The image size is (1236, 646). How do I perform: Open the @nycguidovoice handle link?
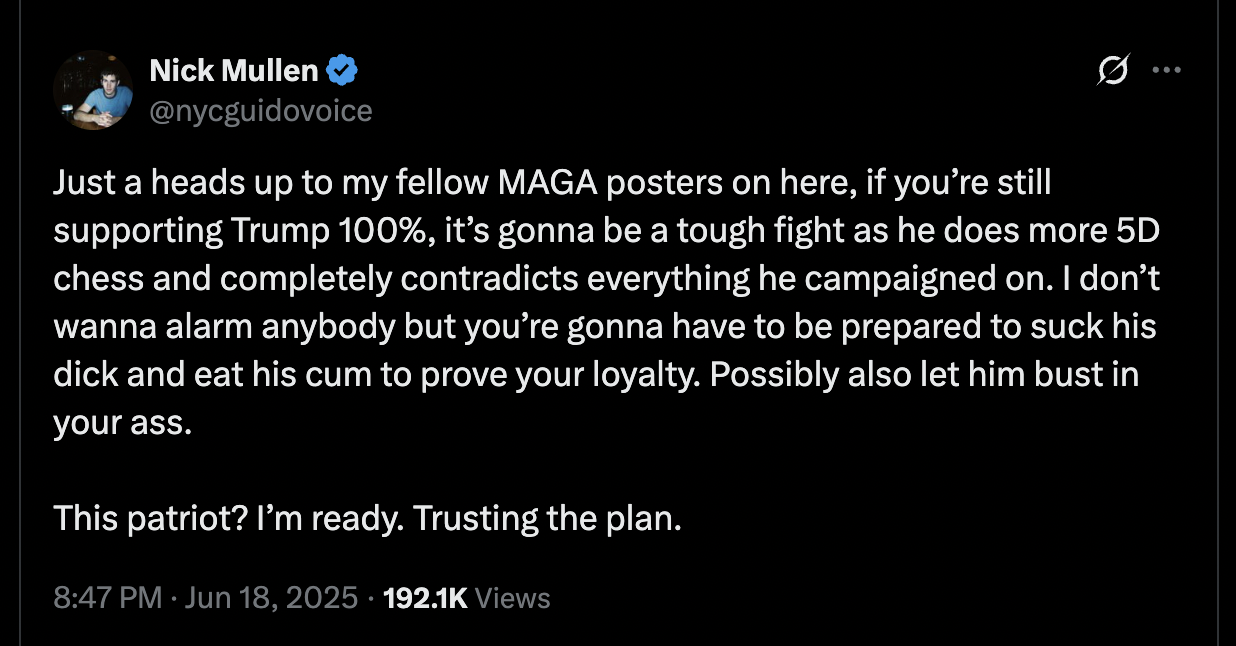point(260,110)
